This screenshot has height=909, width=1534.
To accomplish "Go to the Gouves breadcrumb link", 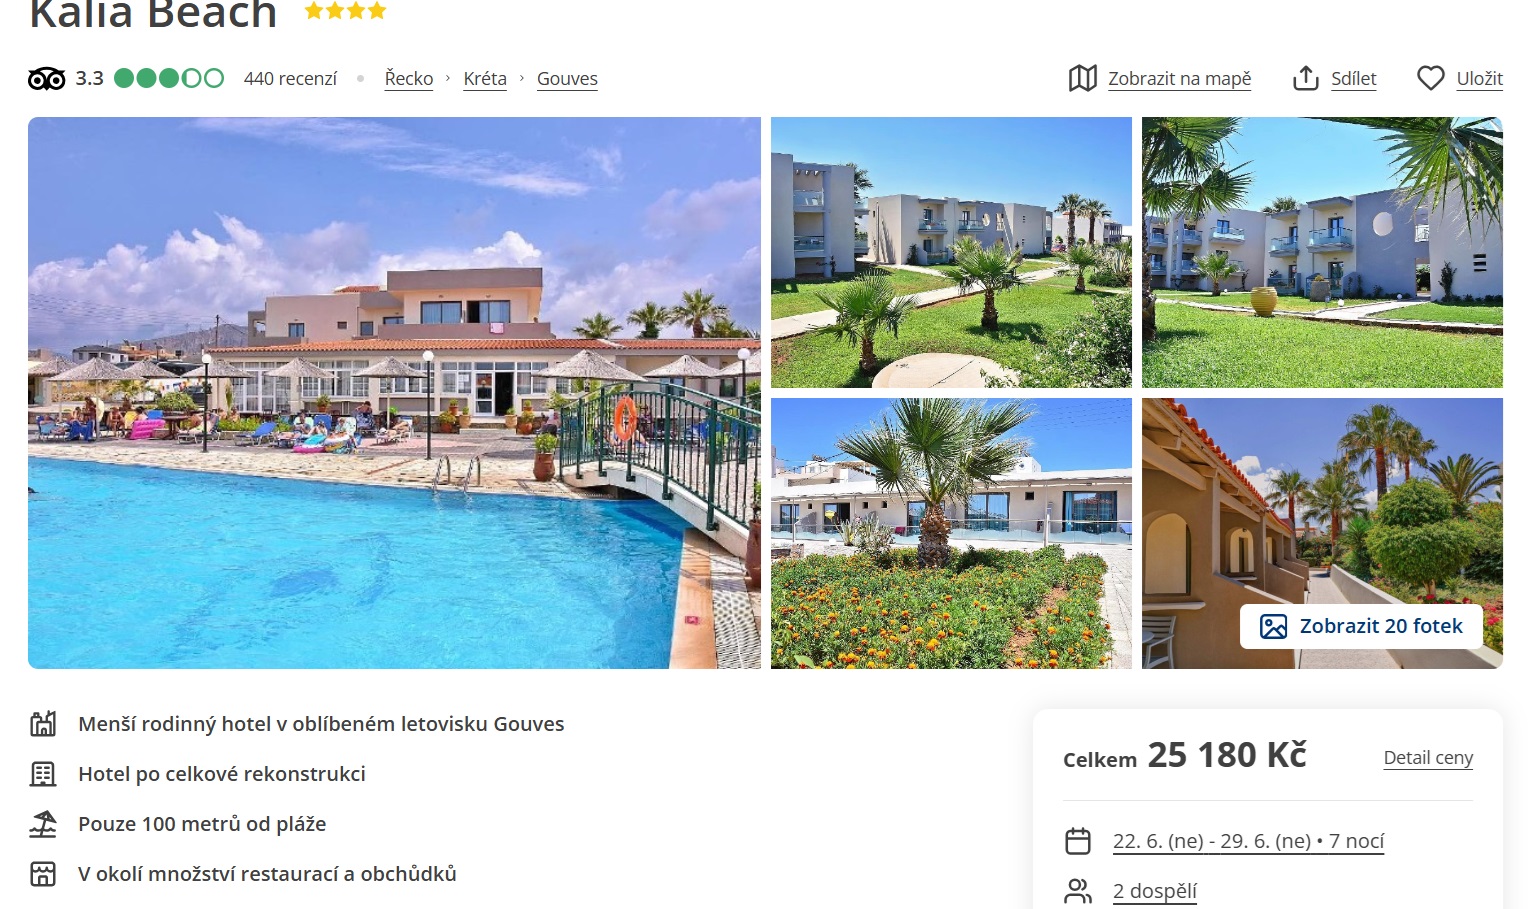I will [567, 78].
